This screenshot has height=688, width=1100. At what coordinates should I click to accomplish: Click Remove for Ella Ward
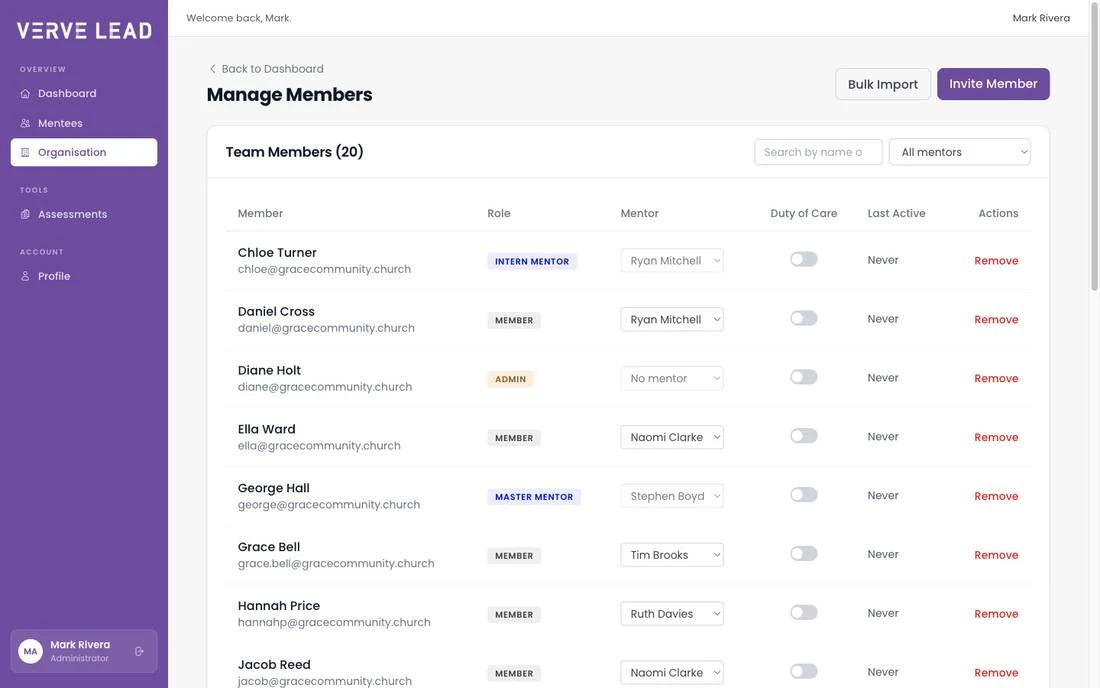point(995,437)
